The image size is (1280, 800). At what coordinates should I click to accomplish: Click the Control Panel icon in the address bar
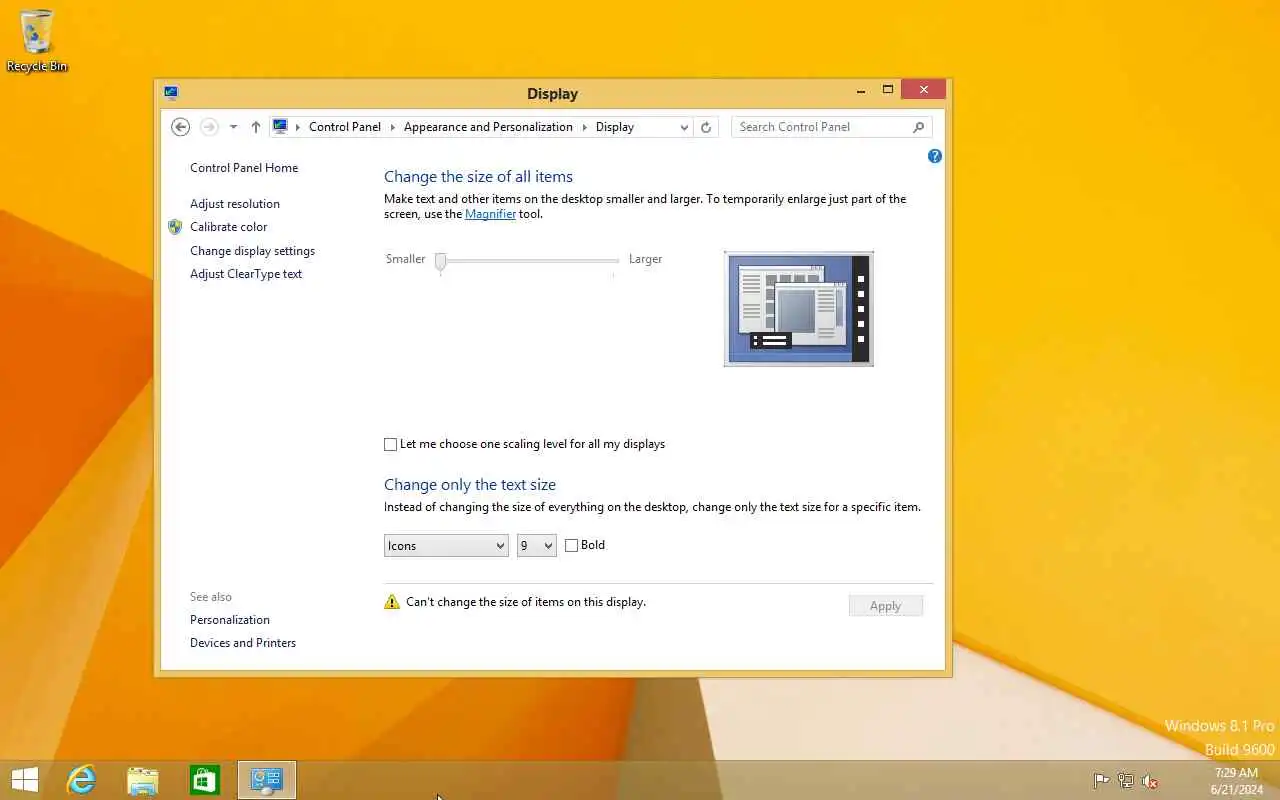point(281,127)
